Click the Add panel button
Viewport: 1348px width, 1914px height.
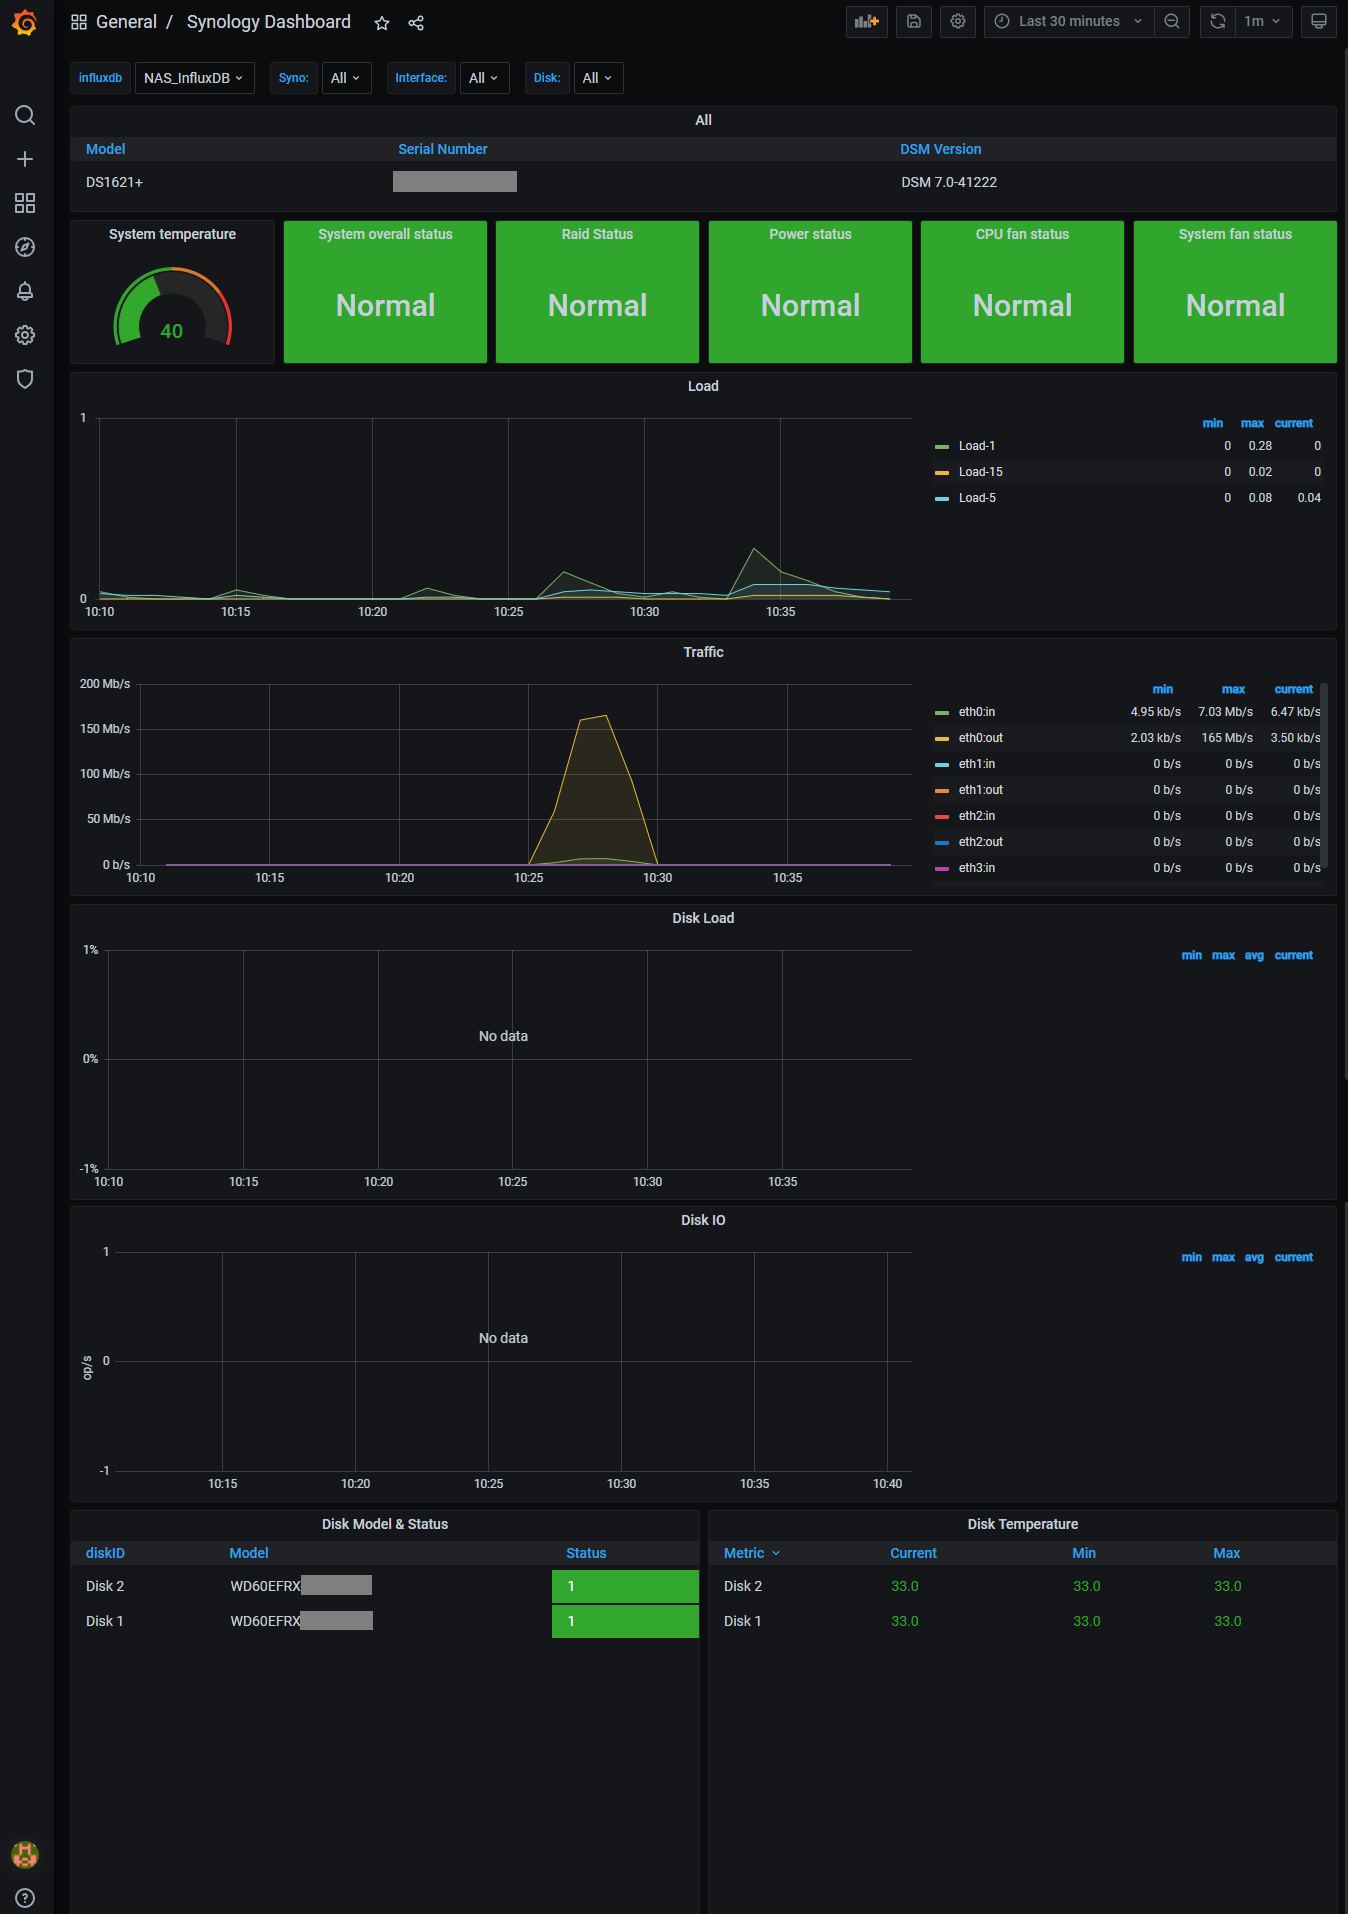point(866,22)
